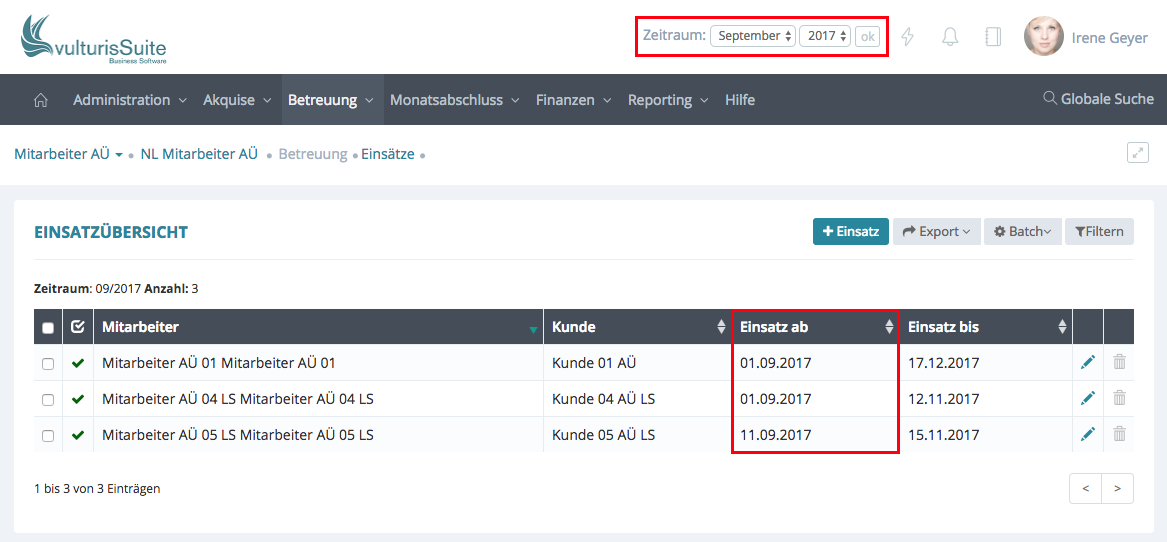Open the notebook icon in header
The height and width of the screenshot is (542, 1167).
tap(993, 37)
